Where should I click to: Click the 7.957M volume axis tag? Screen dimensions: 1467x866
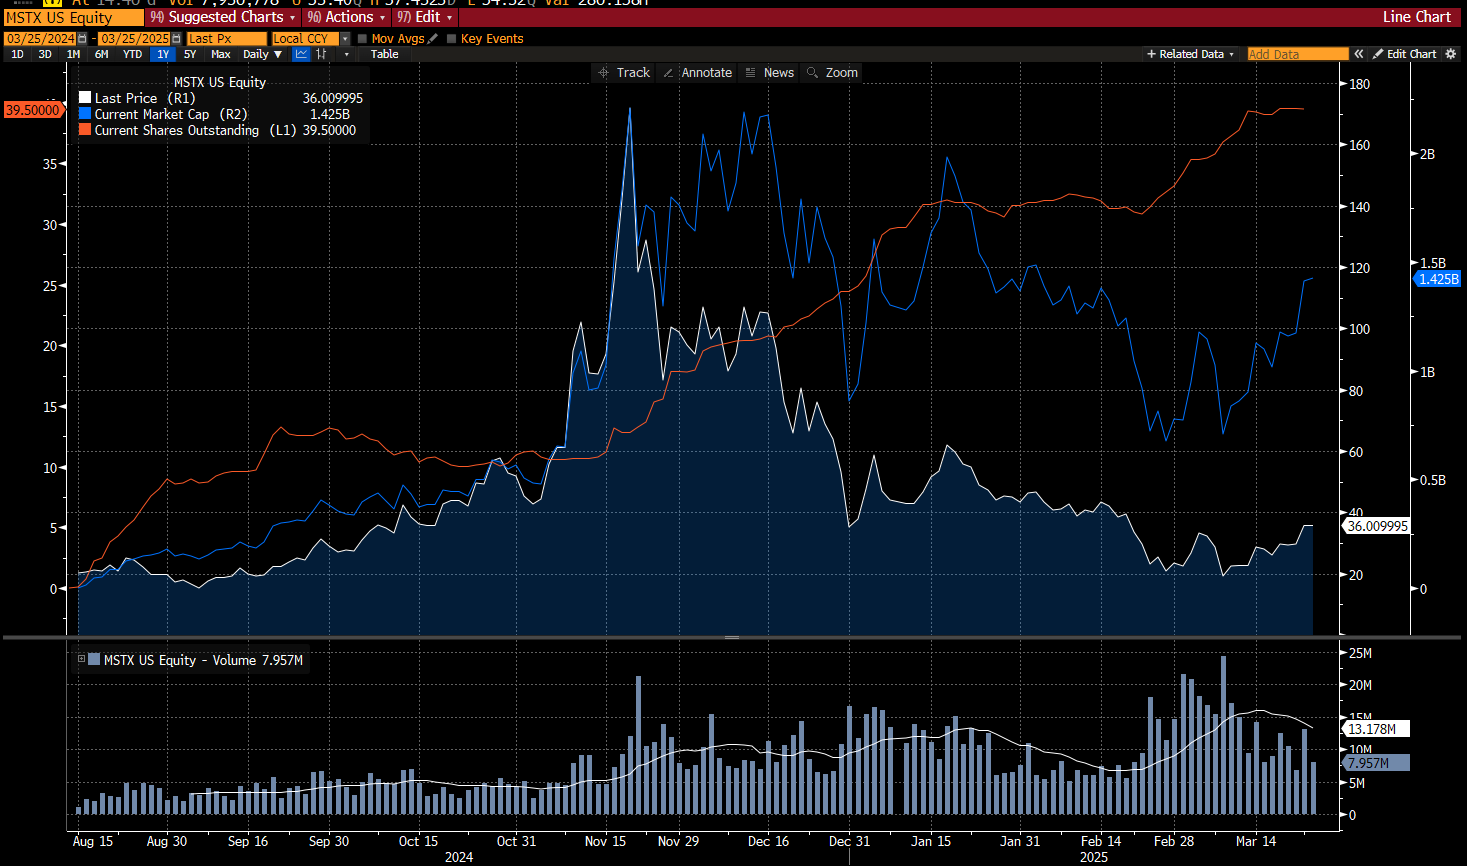click(1376, 763)
